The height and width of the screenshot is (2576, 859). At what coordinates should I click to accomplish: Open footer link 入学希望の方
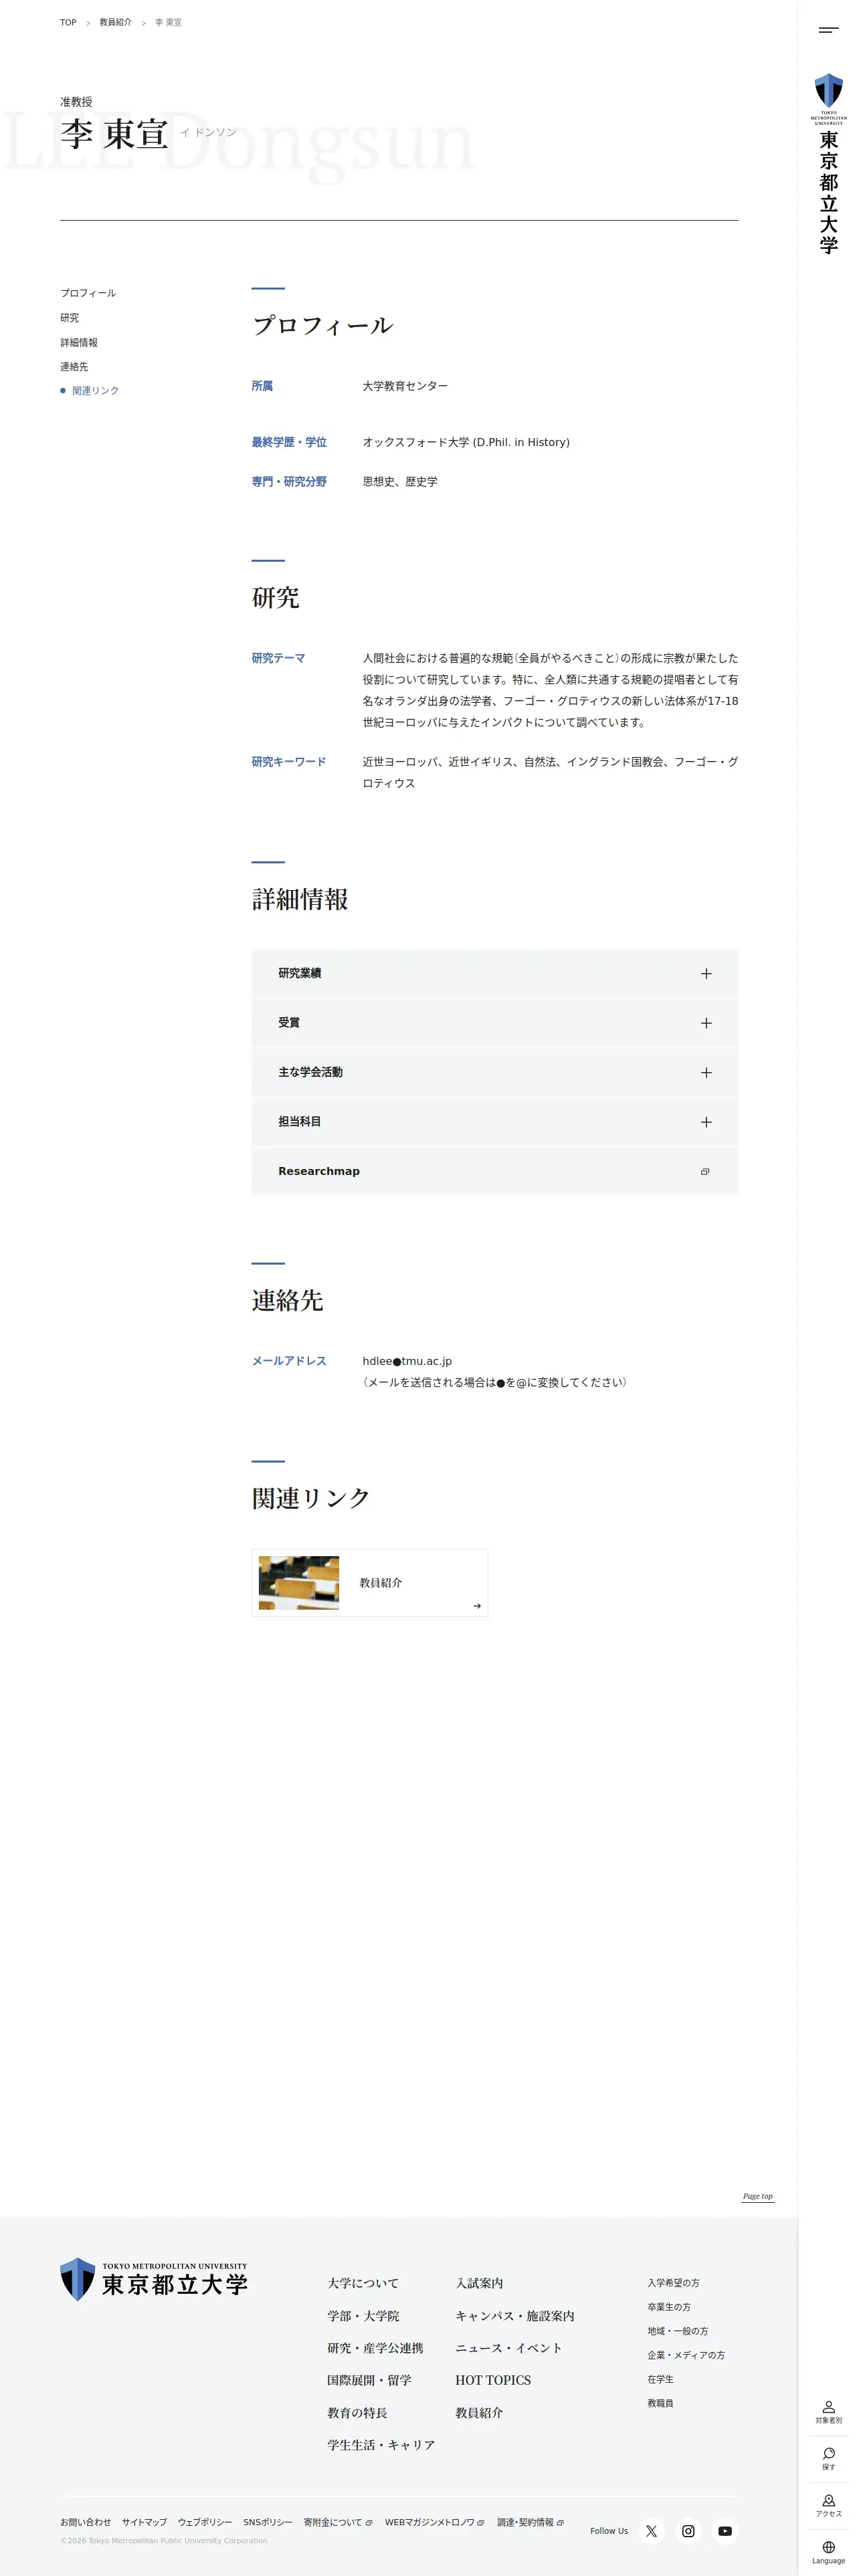coord(673,2283)
